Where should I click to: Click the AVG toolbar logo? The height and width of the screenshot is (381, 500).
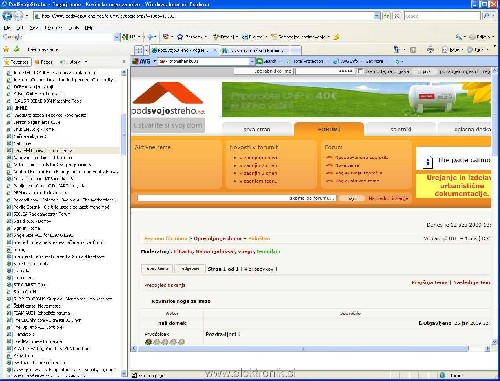tap(141, 61)
